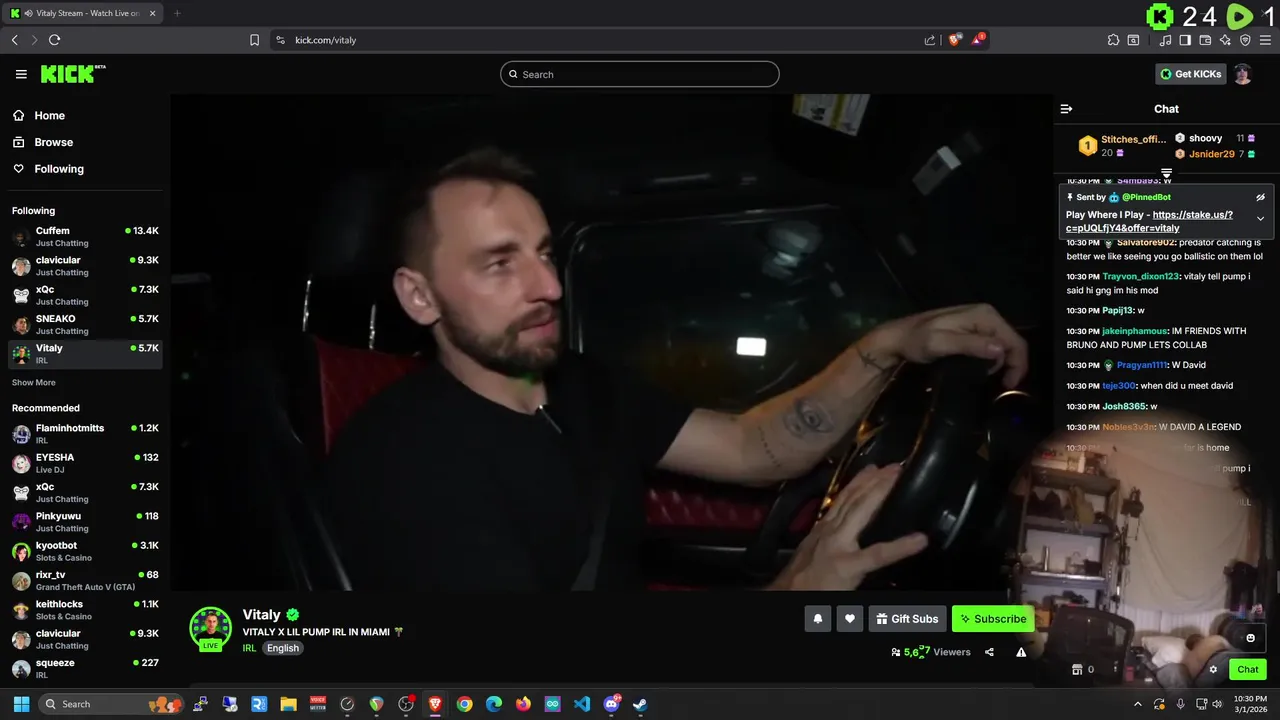The height and width of the screenshot is (720, 1280).
Task: Hide the pinned message with eye-slash icon
Action: [1260, 197]
